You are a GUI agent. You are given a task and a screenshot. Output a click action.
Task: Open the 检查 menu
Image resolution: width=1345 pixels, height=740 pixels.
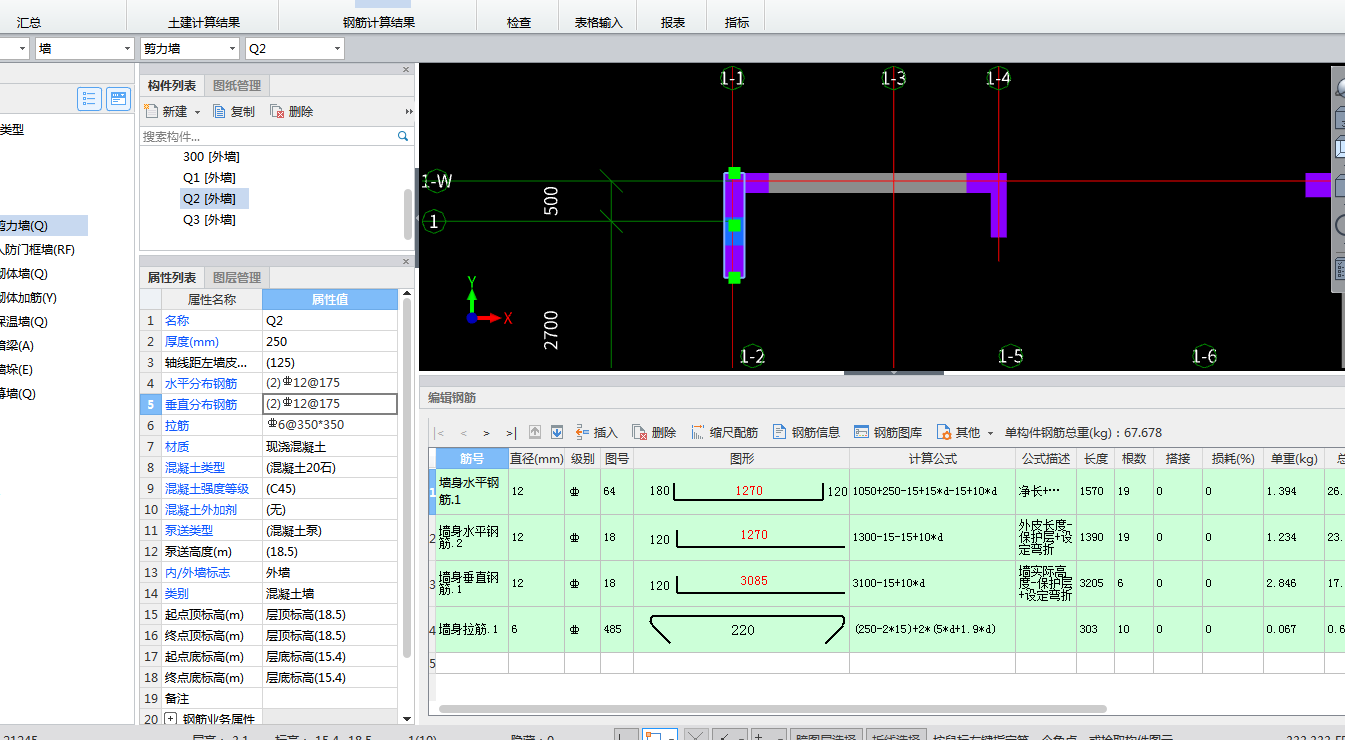coord(519,22)
